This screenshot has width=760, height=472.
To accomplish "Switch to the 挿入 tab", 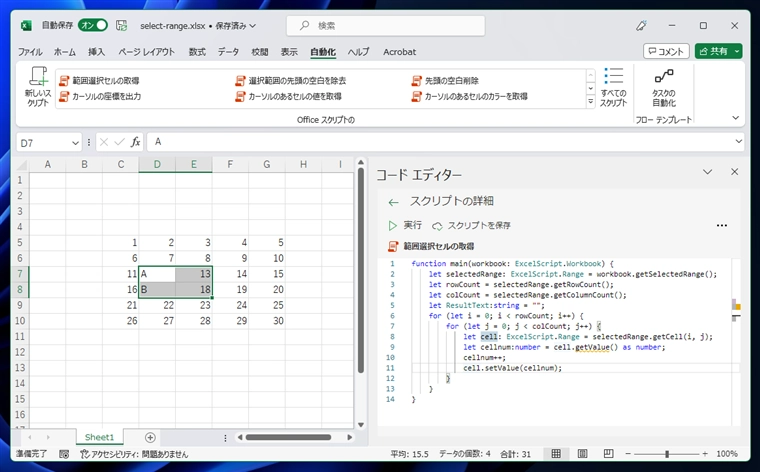I will click(x=96, y=52).
